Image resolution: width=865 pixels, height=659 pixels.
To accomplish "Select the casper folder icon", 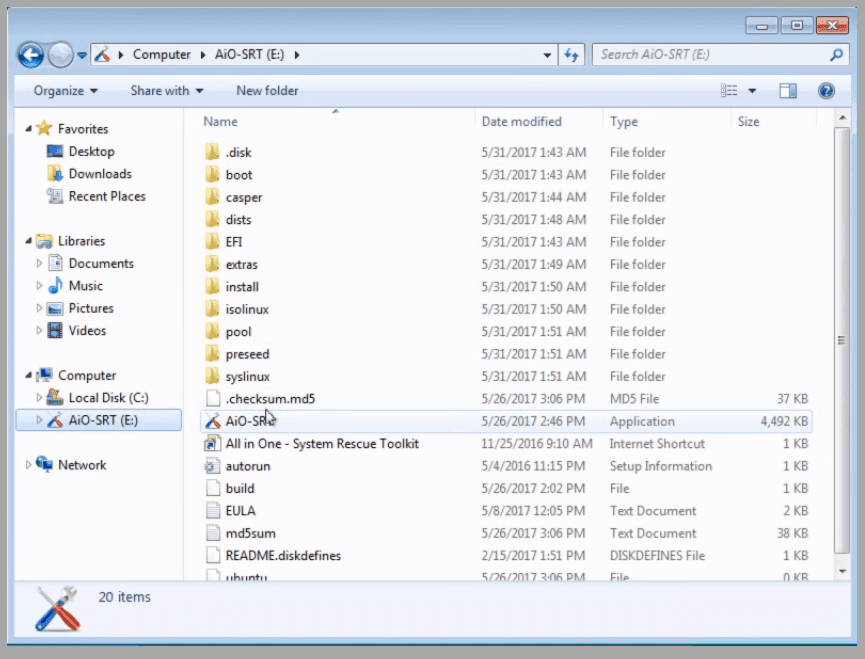I will 212,197.
